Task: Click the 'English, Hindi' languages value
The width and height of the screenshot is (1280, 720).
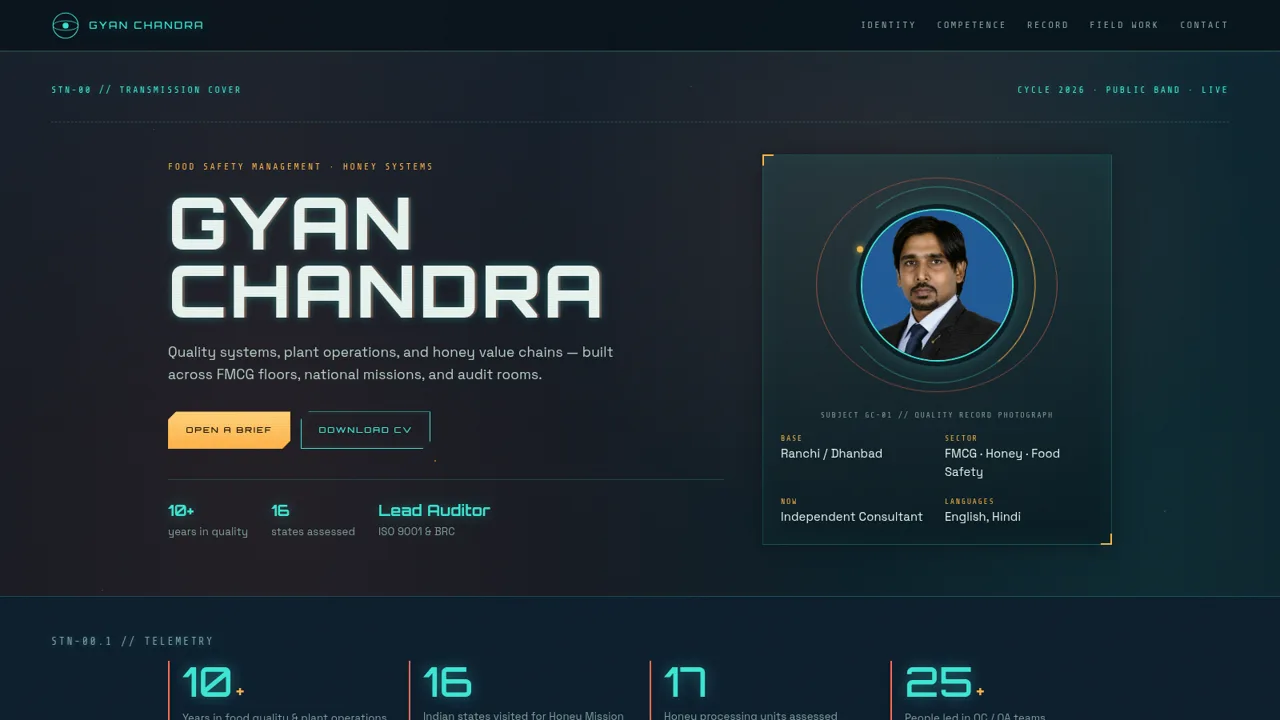Action: tap(983, 517)
